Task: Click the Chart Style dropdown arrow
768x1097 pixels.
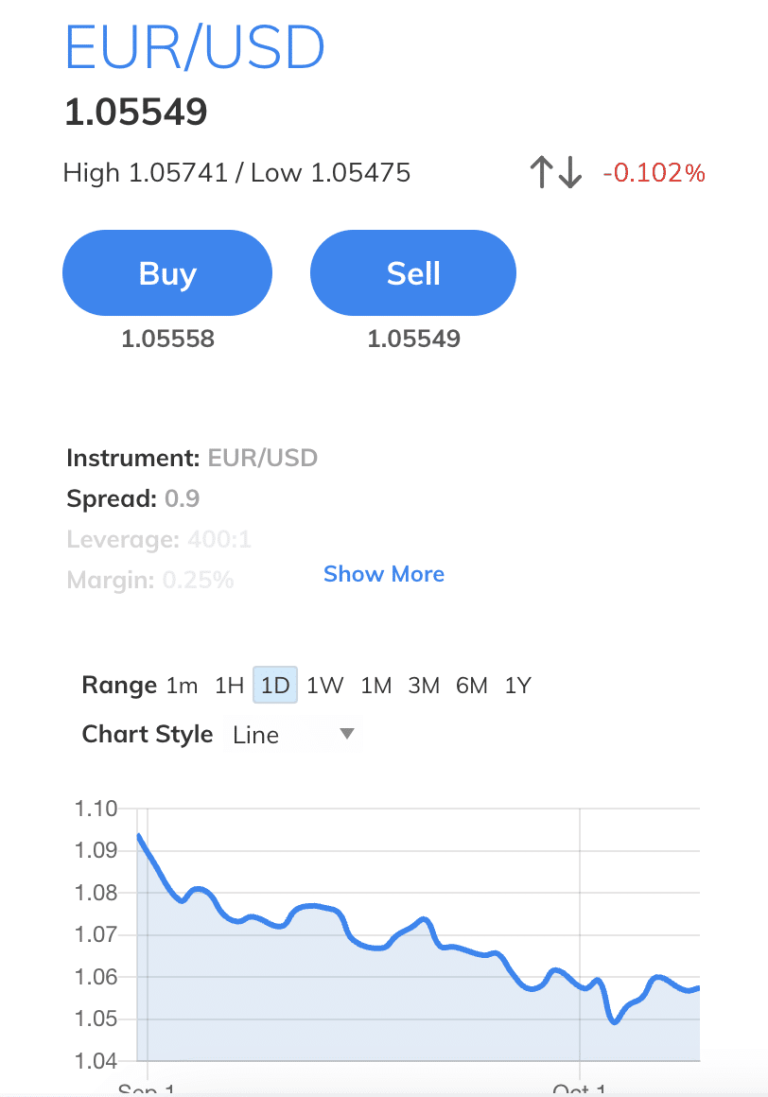Action: (347, 734)
